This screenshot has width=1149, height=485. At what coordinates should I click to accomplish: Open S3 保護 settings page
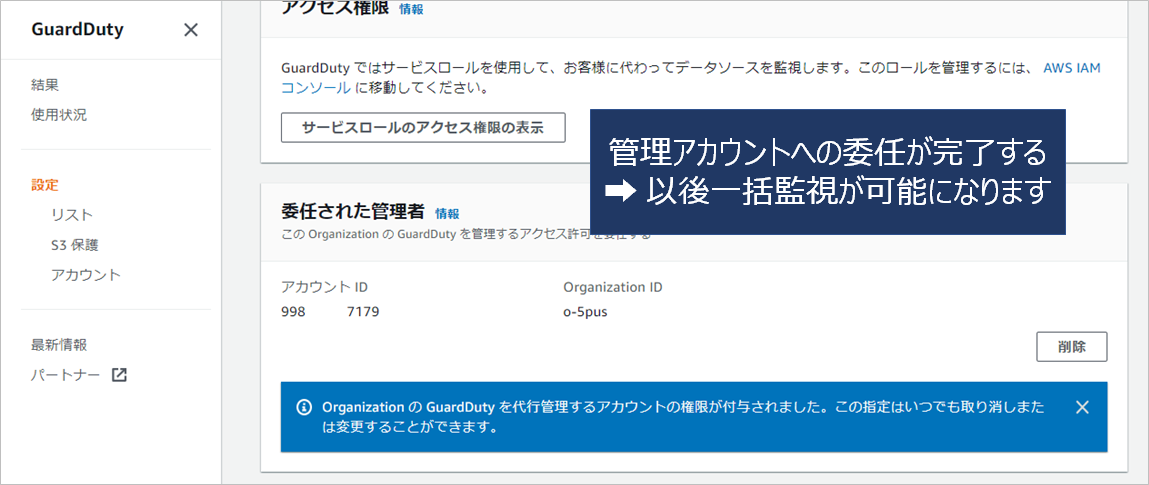tap(75, 245)
